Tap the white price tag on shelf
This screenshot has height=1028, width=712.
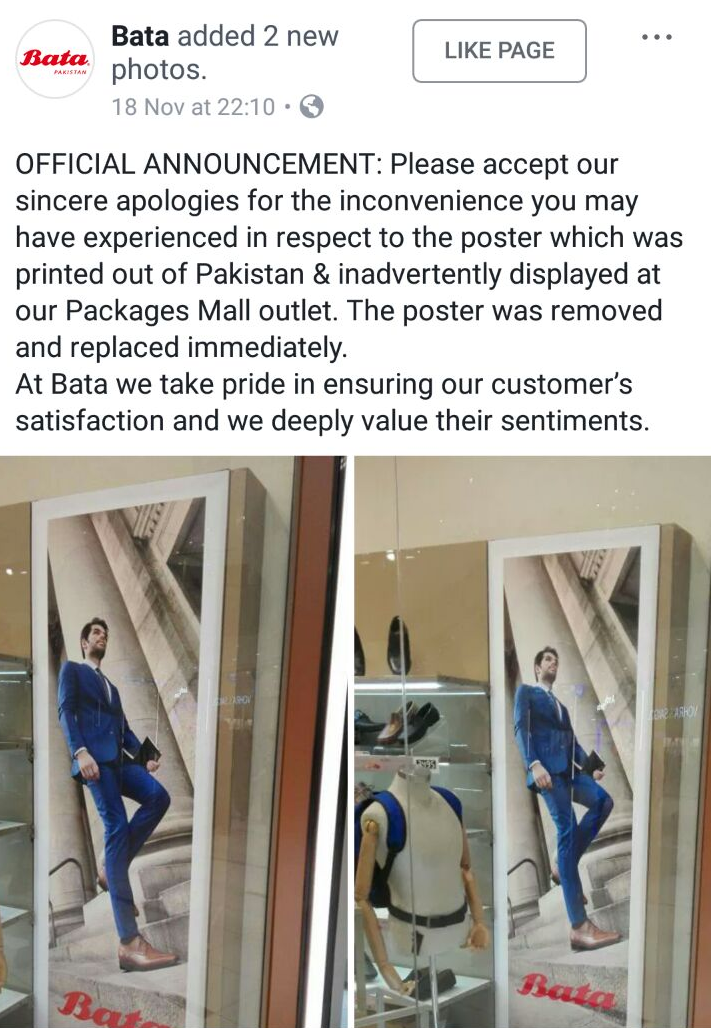pos(426,764)
